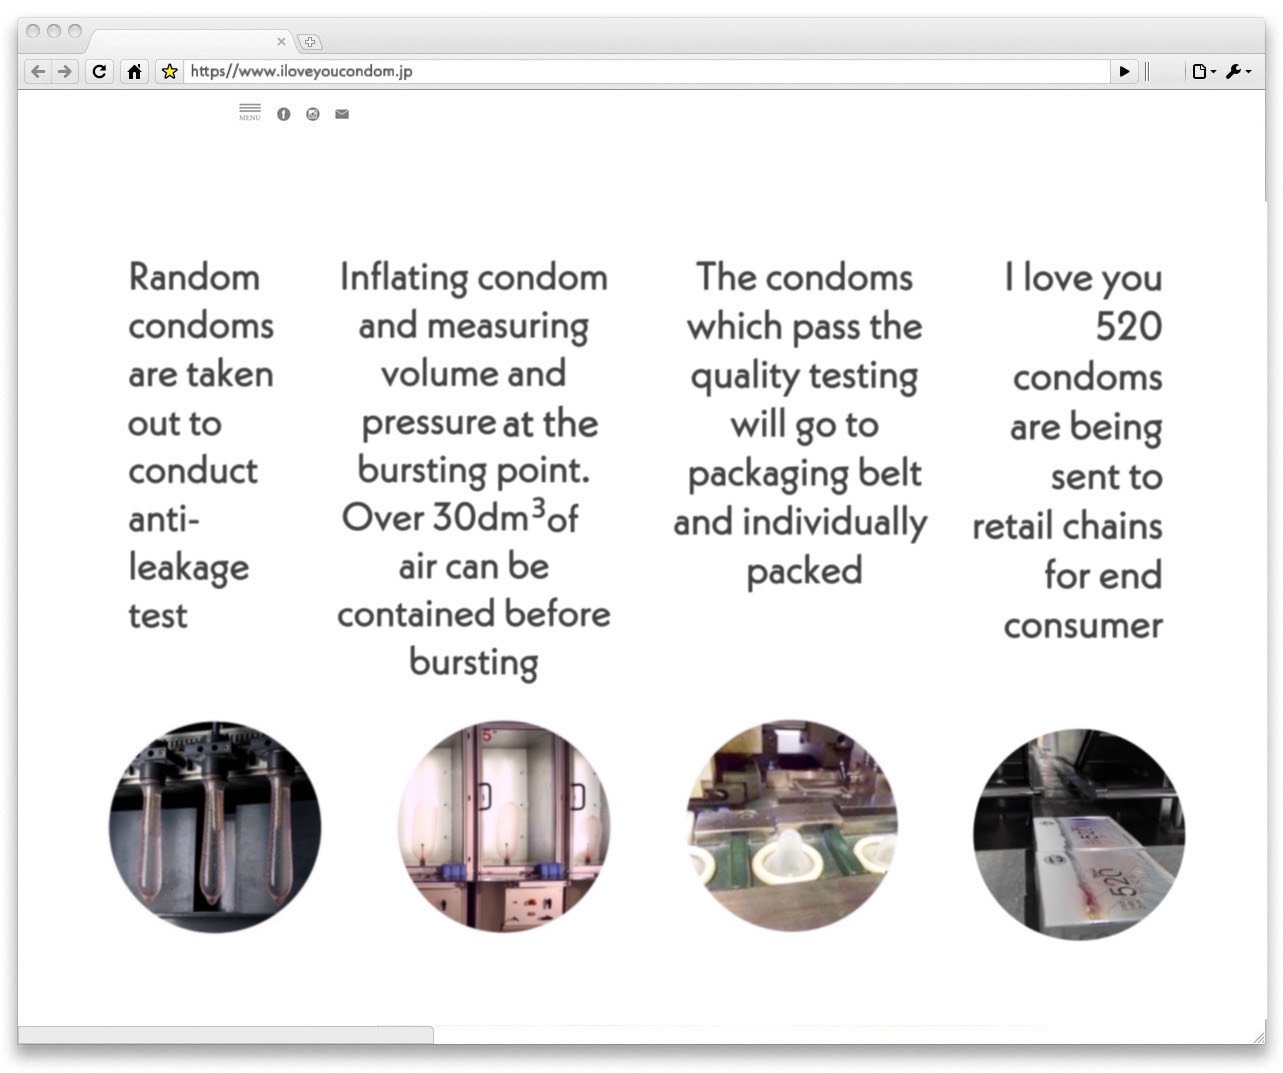Click the browser forward arrow button
Viewport: 1283px width, 1073px height.
click(65, 71)
